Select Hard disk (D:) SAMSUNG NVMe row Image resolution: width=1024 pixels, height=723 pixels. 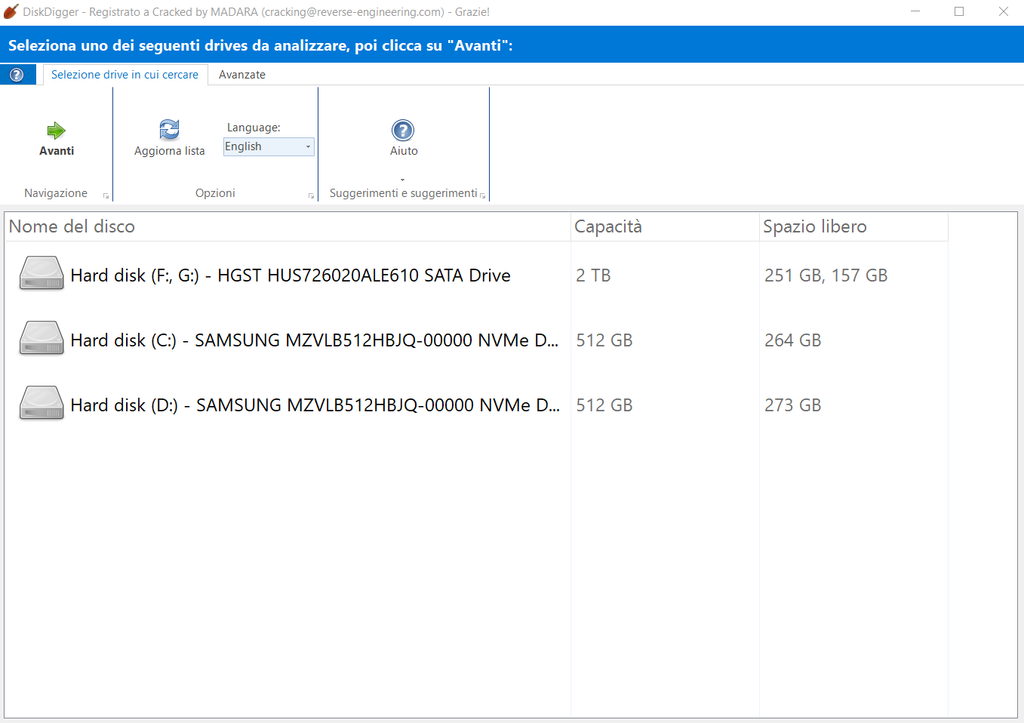point(315,405)
